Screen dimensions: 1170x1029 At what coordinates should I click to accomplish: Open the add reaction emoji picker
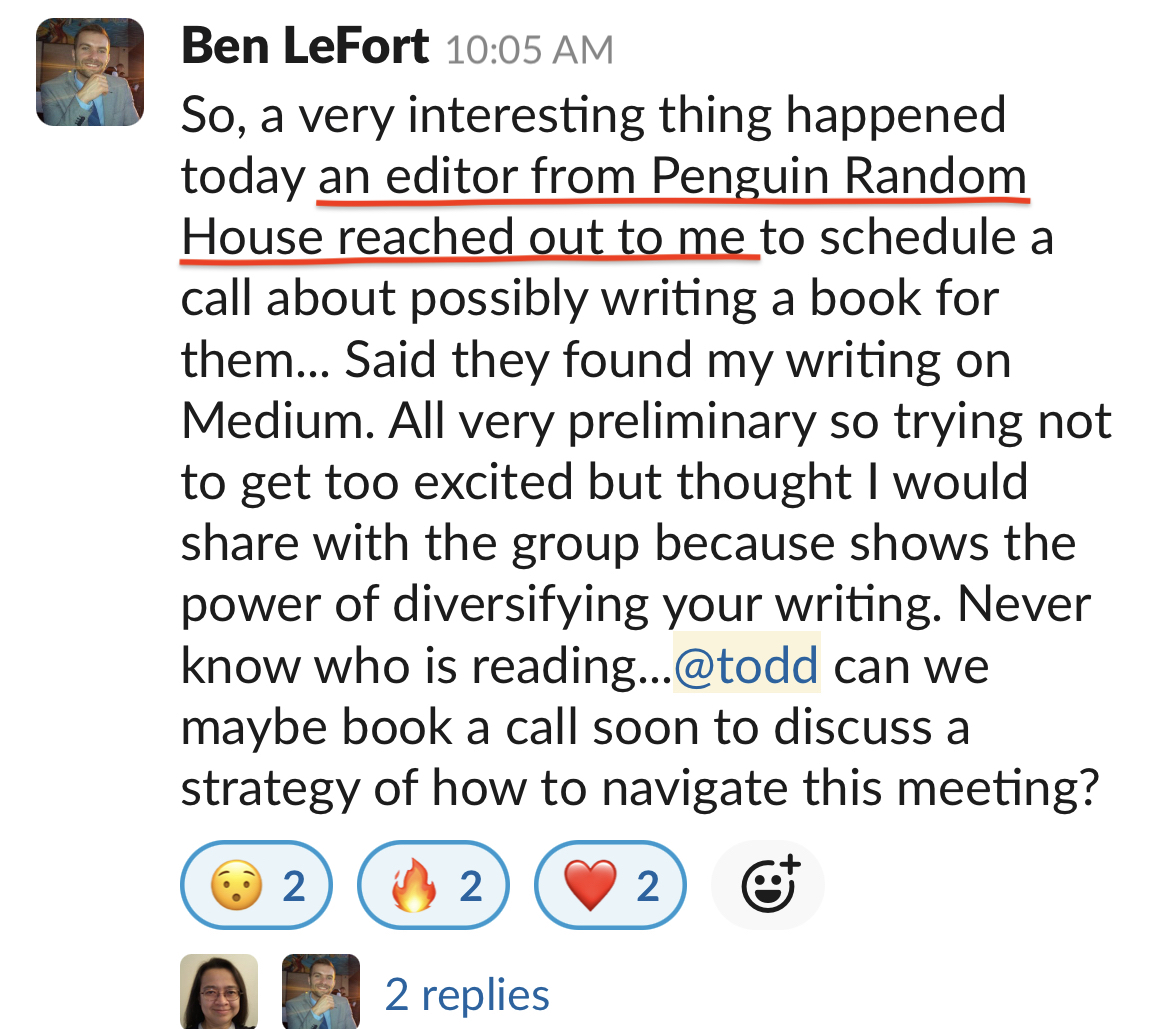click(768, 886)
